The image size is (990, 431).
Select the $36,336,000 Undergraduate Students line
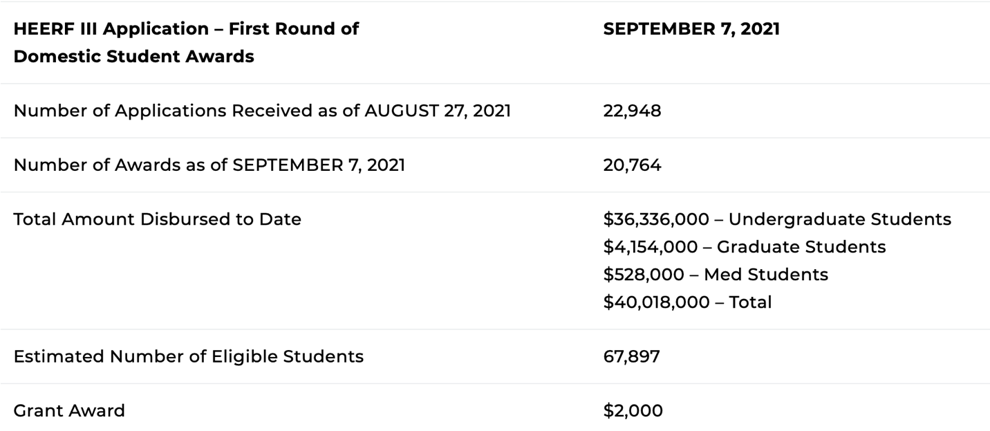click(x=777, y=220)
